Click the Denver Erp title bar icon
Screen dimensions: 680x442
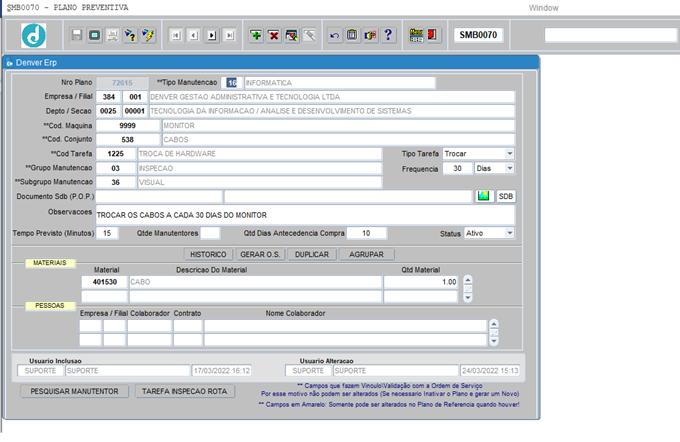click(x=10, y=63)
